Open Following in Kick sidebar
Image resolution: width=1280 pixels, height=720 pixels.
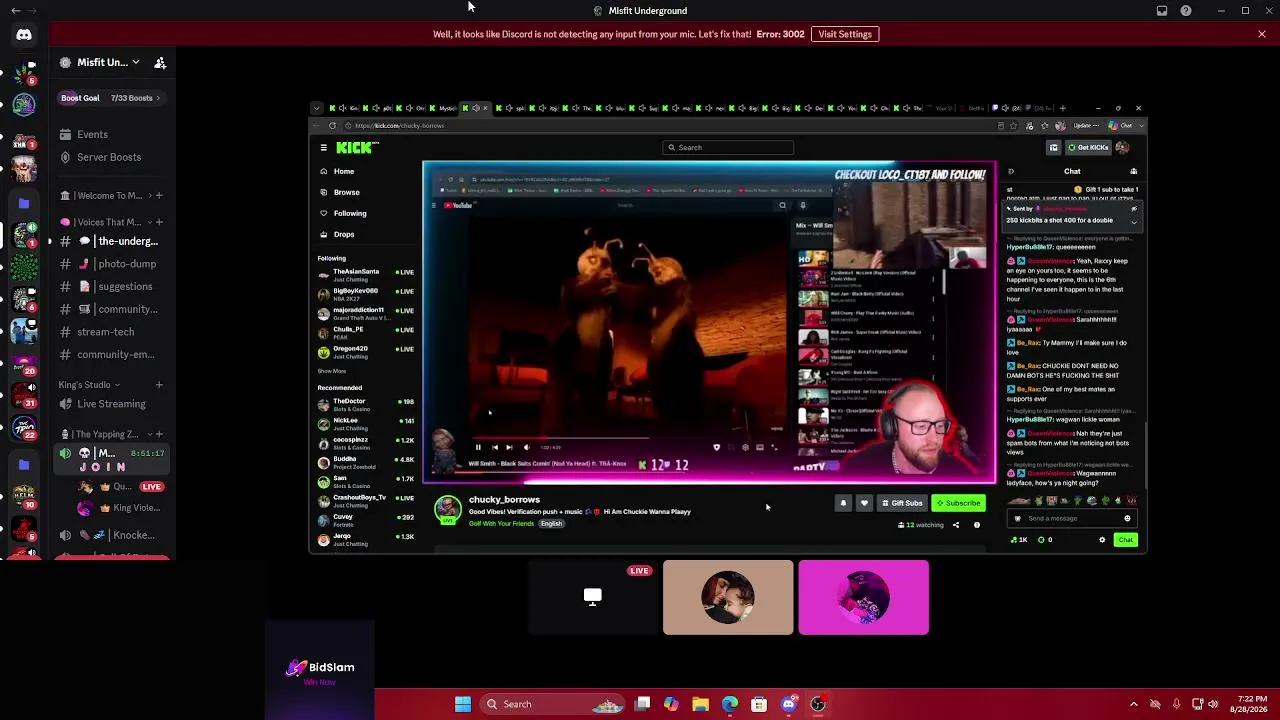[349, 213]
